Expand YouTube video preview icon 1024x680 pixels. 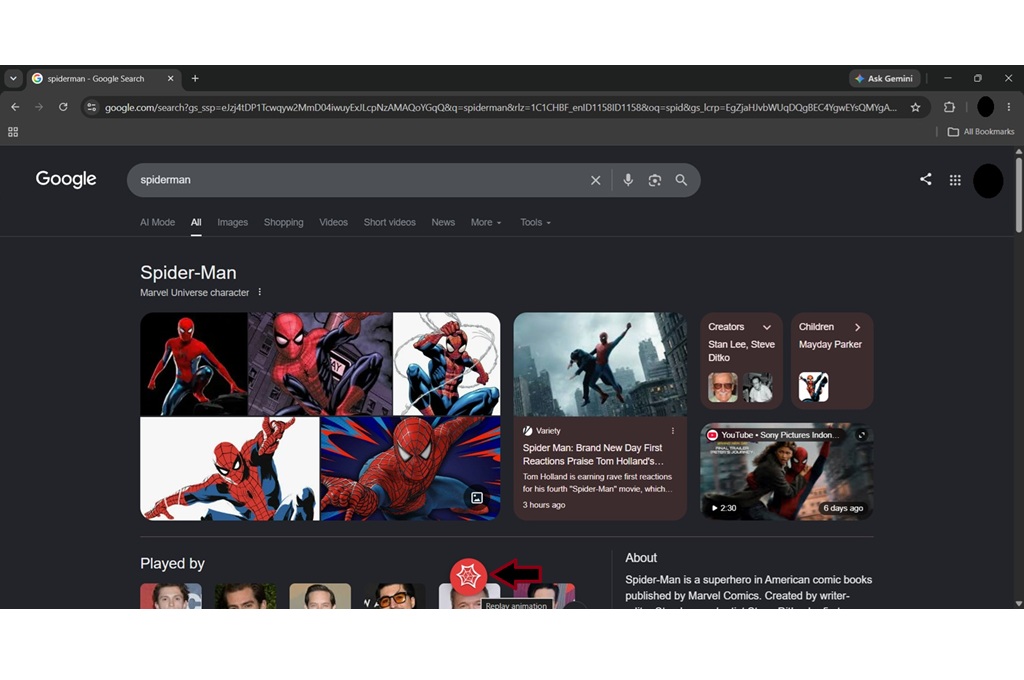(x=861, y=435)
